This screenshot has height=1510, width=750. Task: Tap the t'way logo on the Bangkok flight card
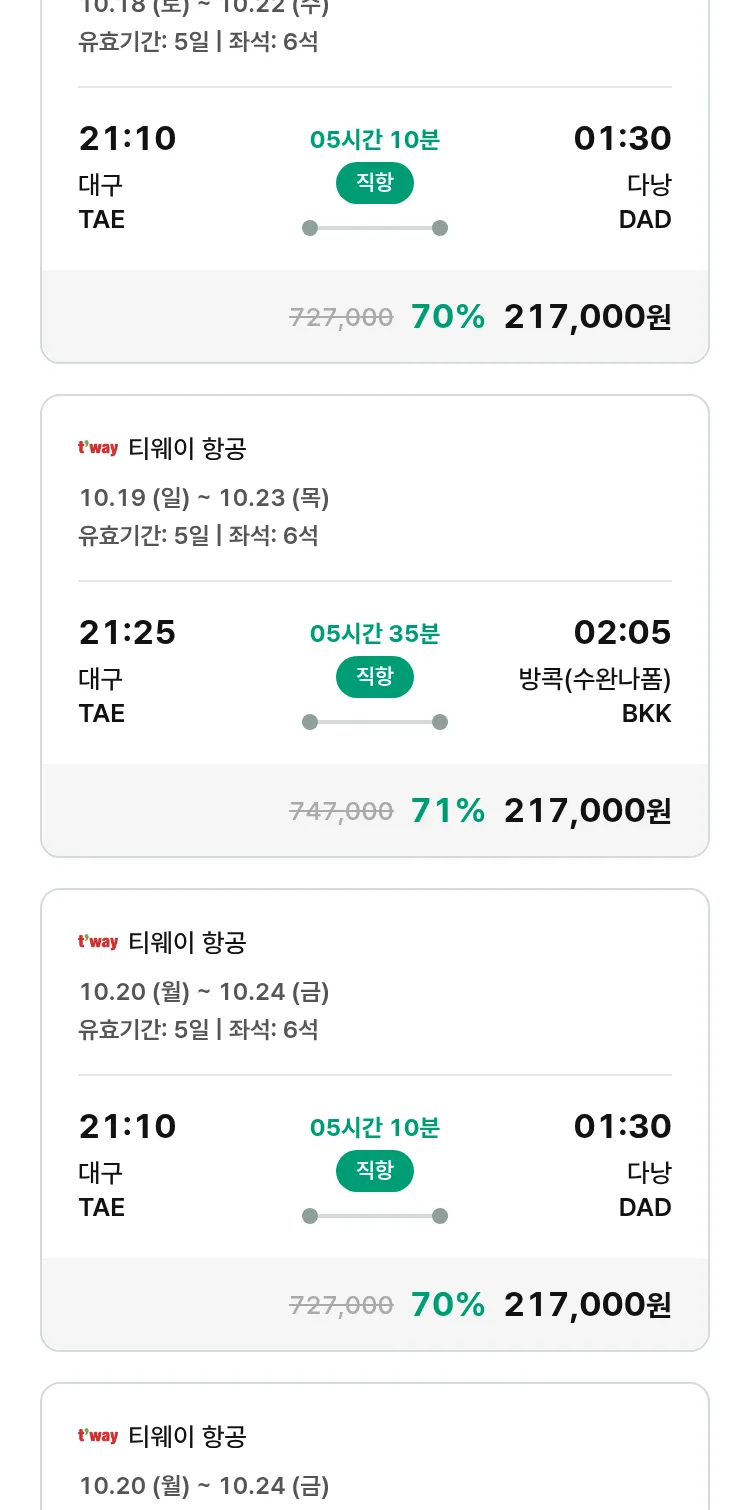point(98,448)
